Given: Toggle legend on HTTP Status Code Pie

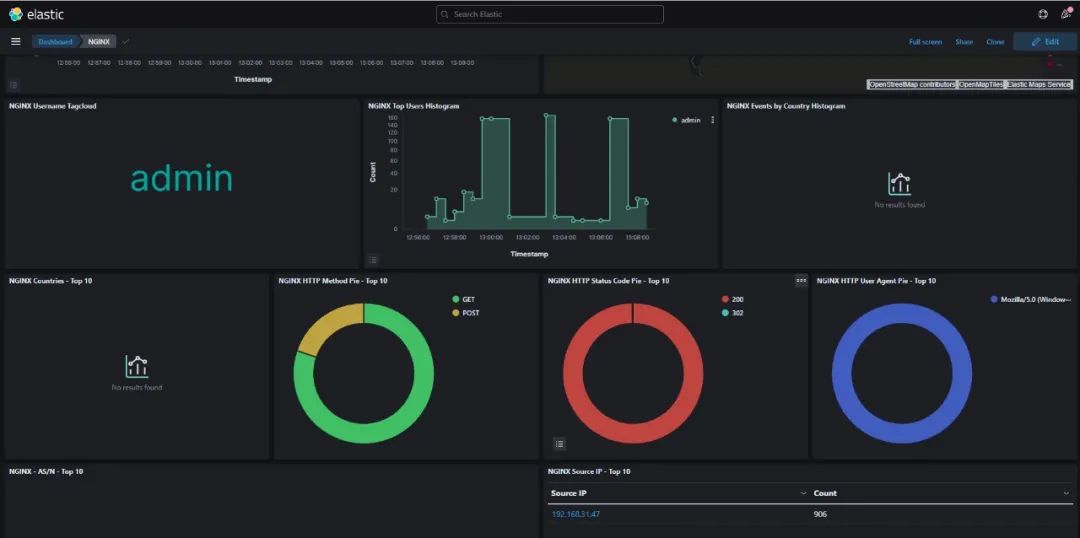Looking at the screenshot, I should pyautogui.click(x=559, y=443).
